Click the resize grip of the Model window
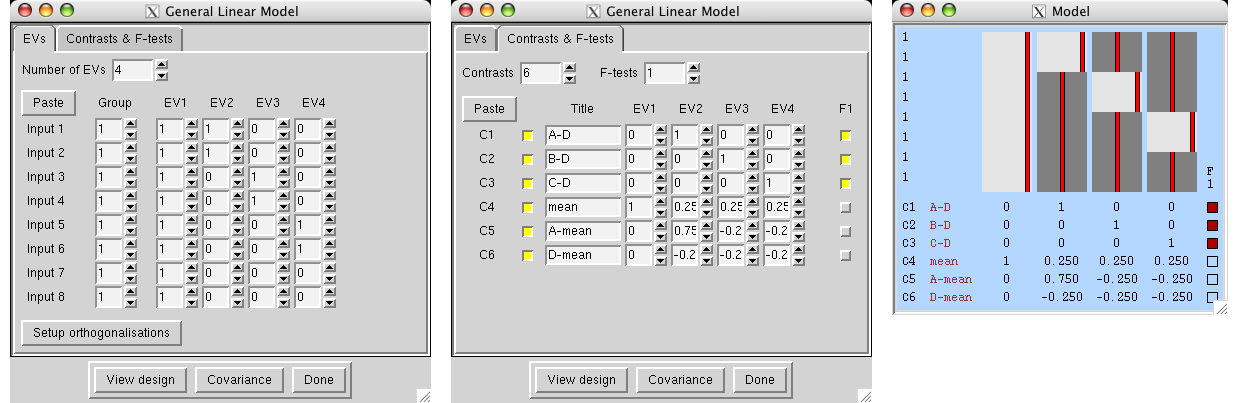Viewport: 1238px width, 403px height. click(1219, 309)
